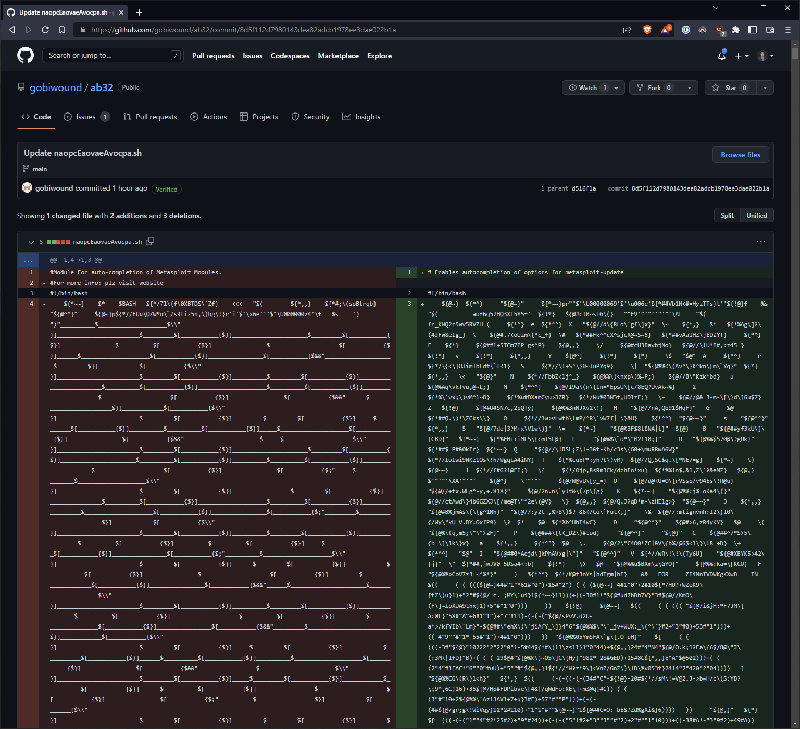Go forward in browser
The width and height of the screenshot is (800, 729).
coord(29,30)
